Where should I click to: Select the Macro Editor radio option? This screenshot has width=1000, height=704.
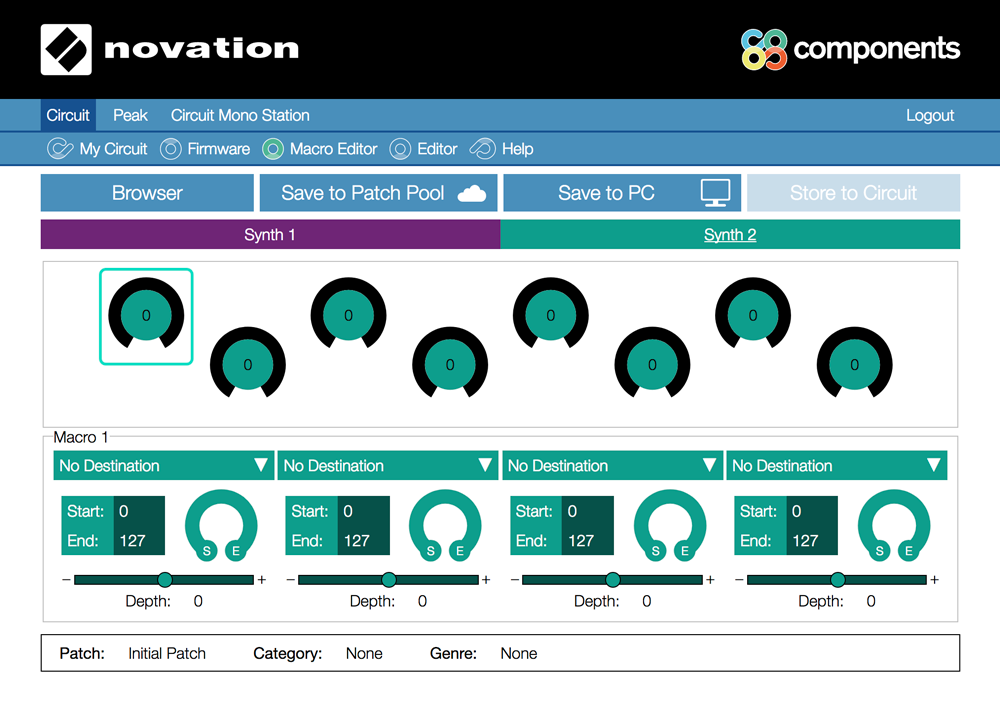point(272,149)
